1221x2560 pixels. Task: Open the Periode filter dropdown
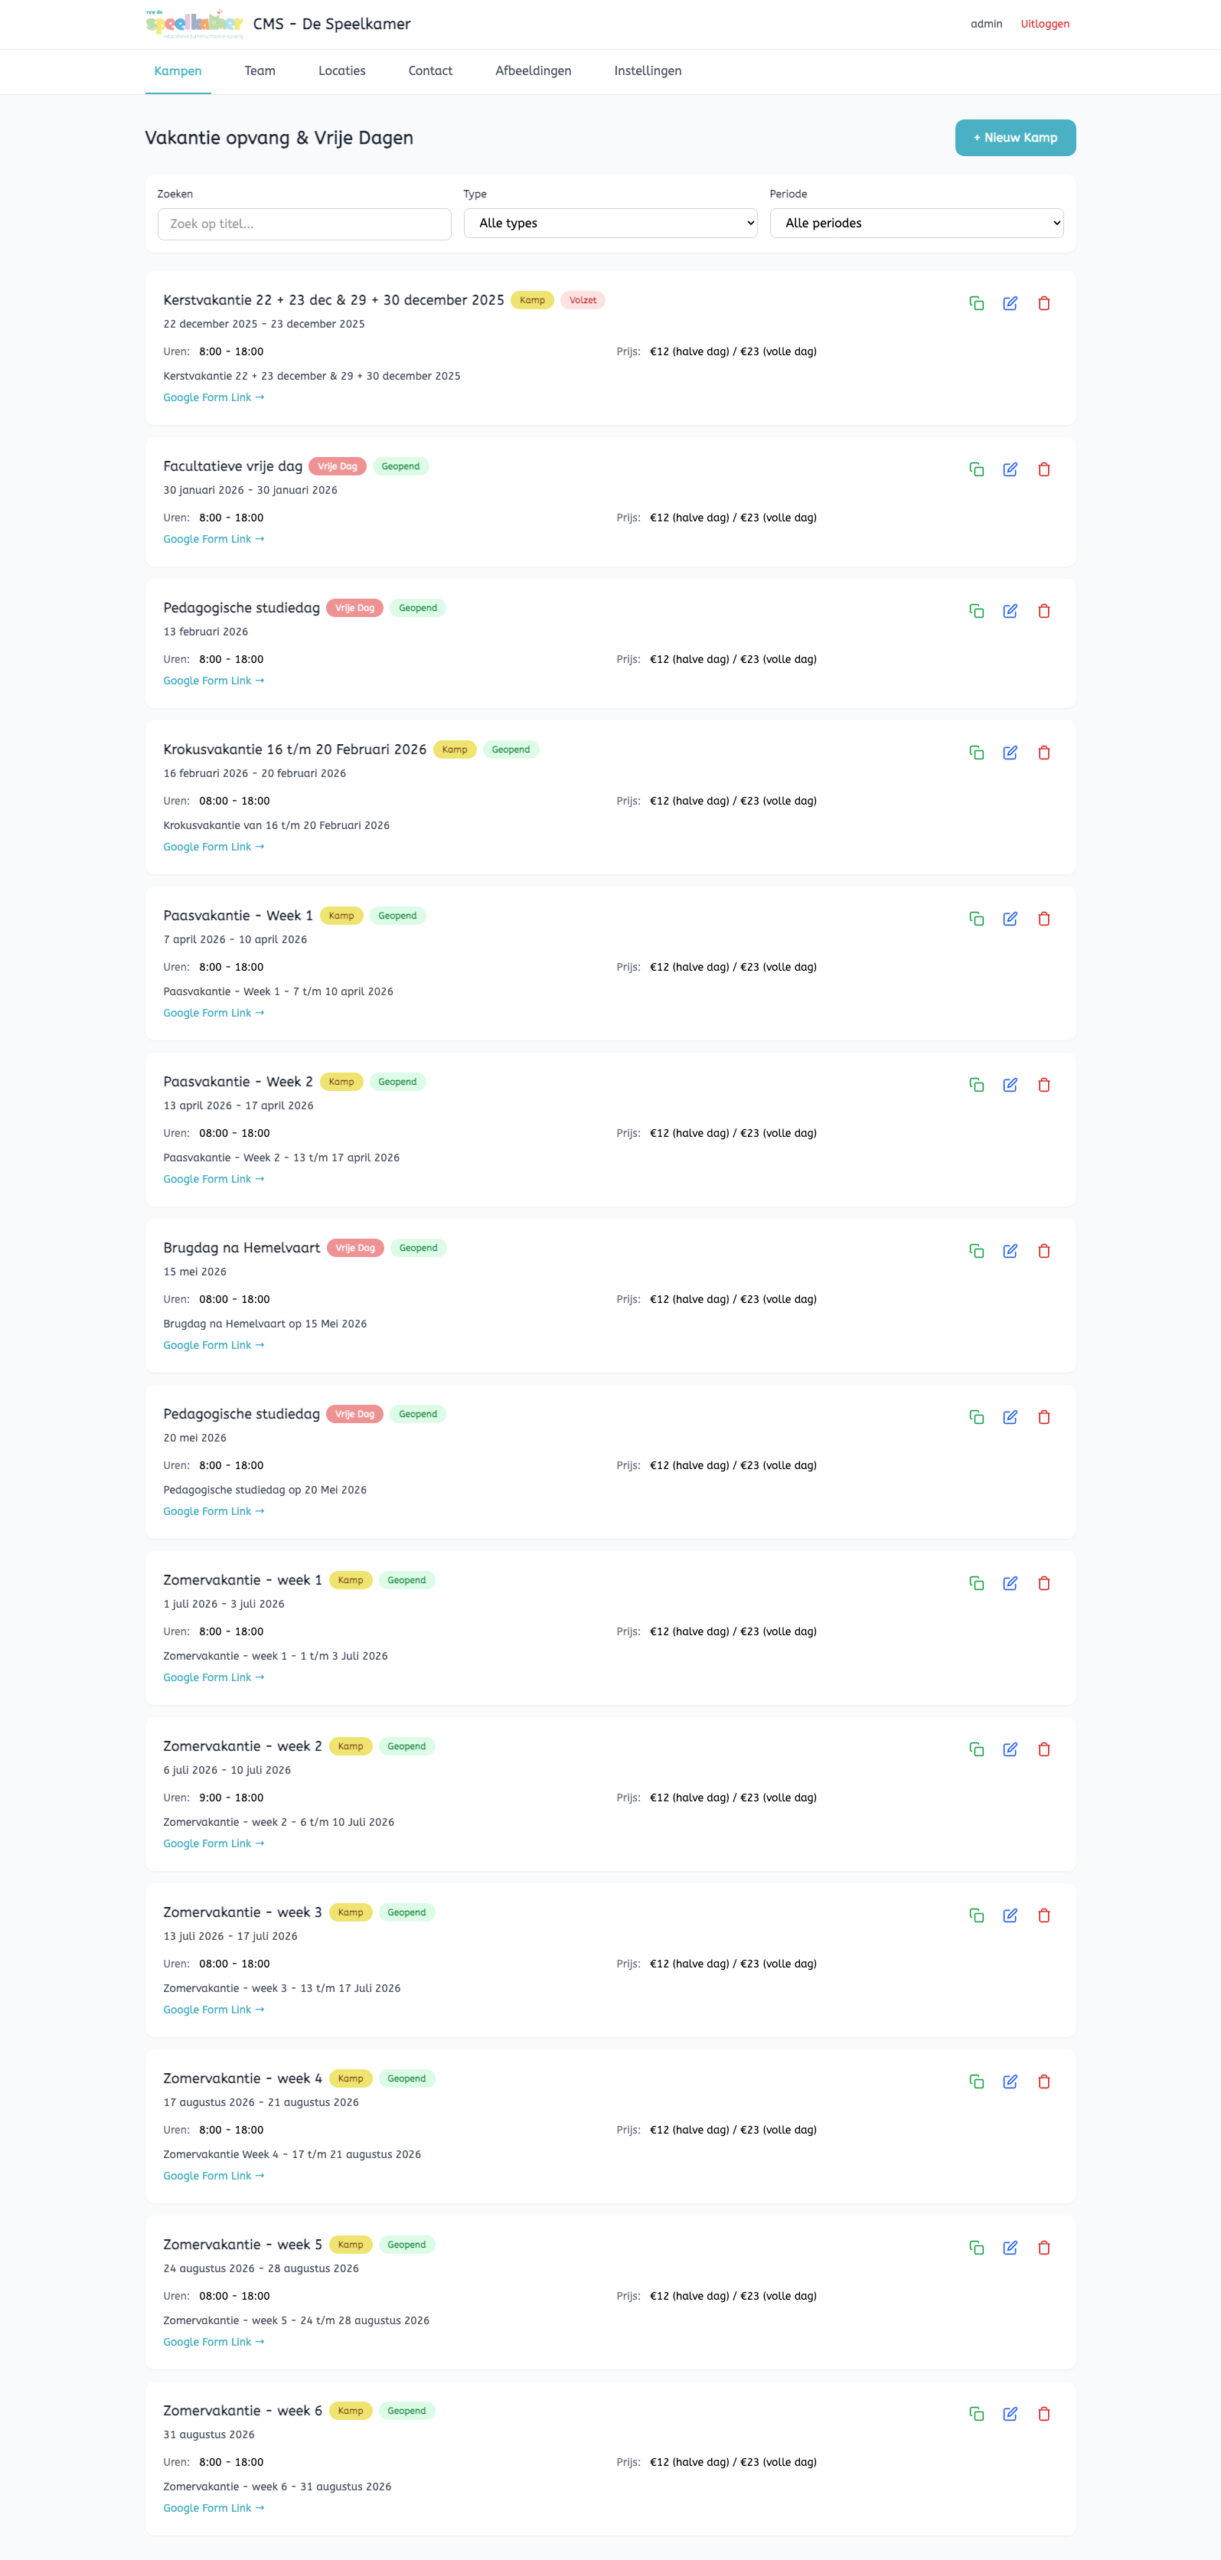click(x=916, y=223)
